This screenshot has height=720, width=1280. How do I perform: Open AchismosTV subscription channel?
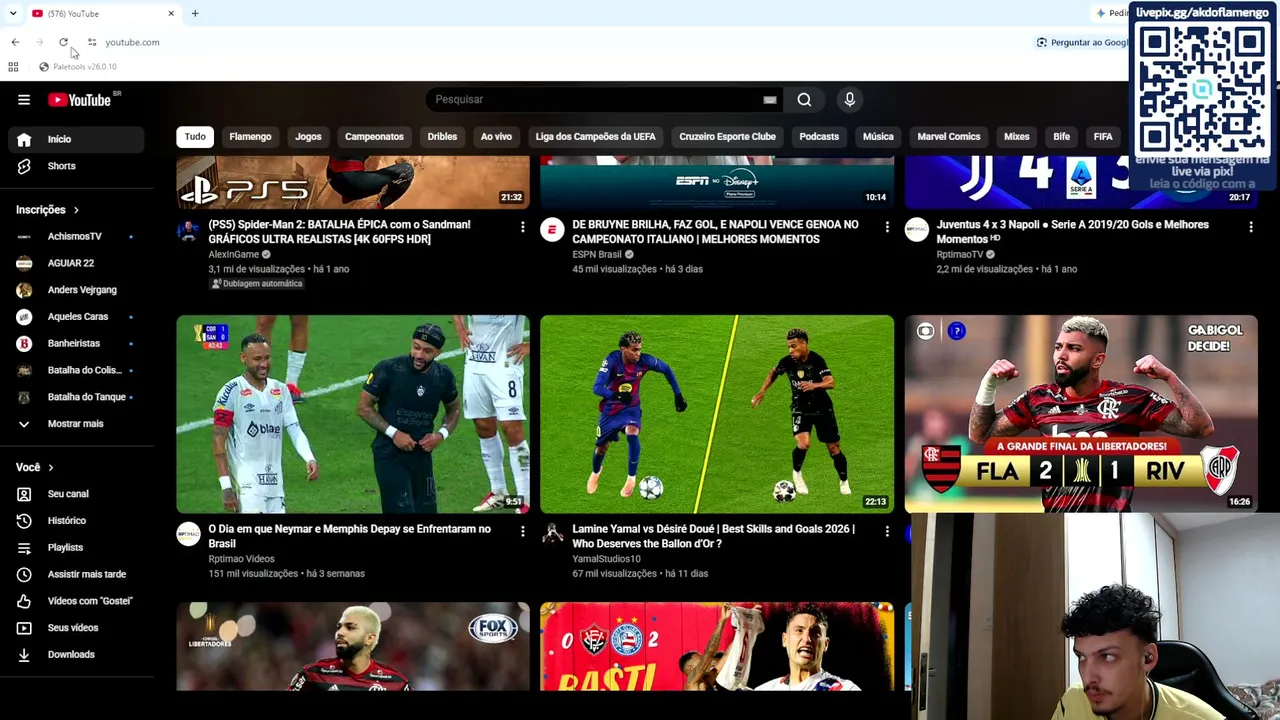(76, 237)
